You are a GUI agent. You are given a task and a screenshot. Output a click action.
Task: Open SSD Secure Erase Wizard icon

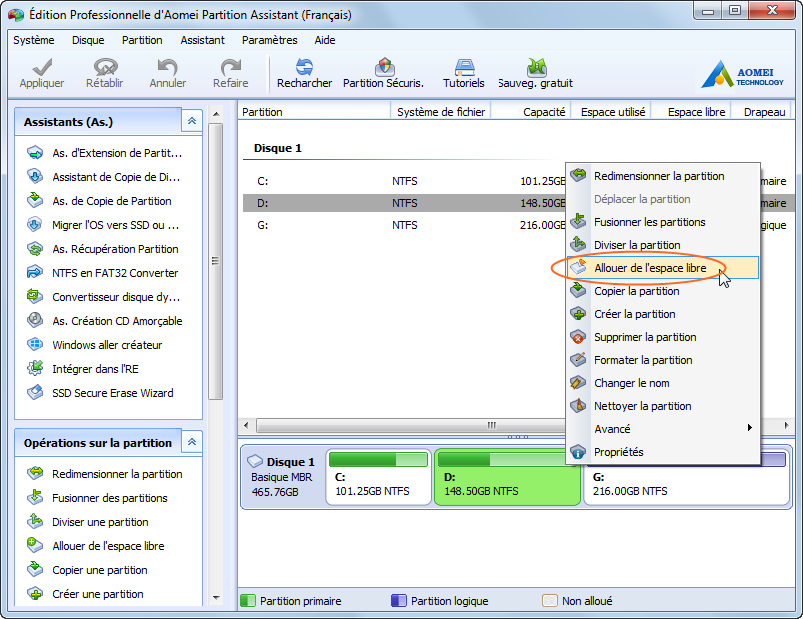coord(35,393)
